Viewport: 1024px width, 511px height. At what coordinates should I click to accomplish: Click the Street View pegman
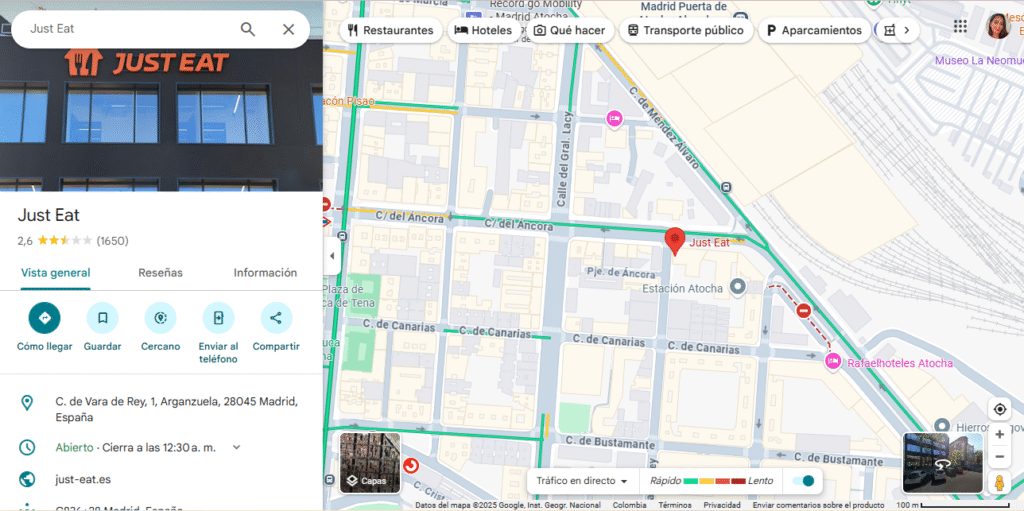999,483
